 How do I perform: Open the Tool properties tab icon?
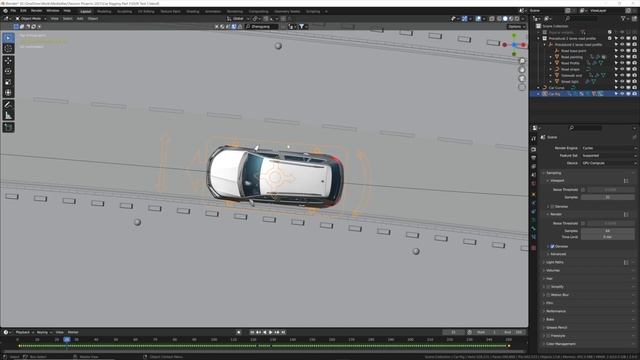[x=534, y=139]
